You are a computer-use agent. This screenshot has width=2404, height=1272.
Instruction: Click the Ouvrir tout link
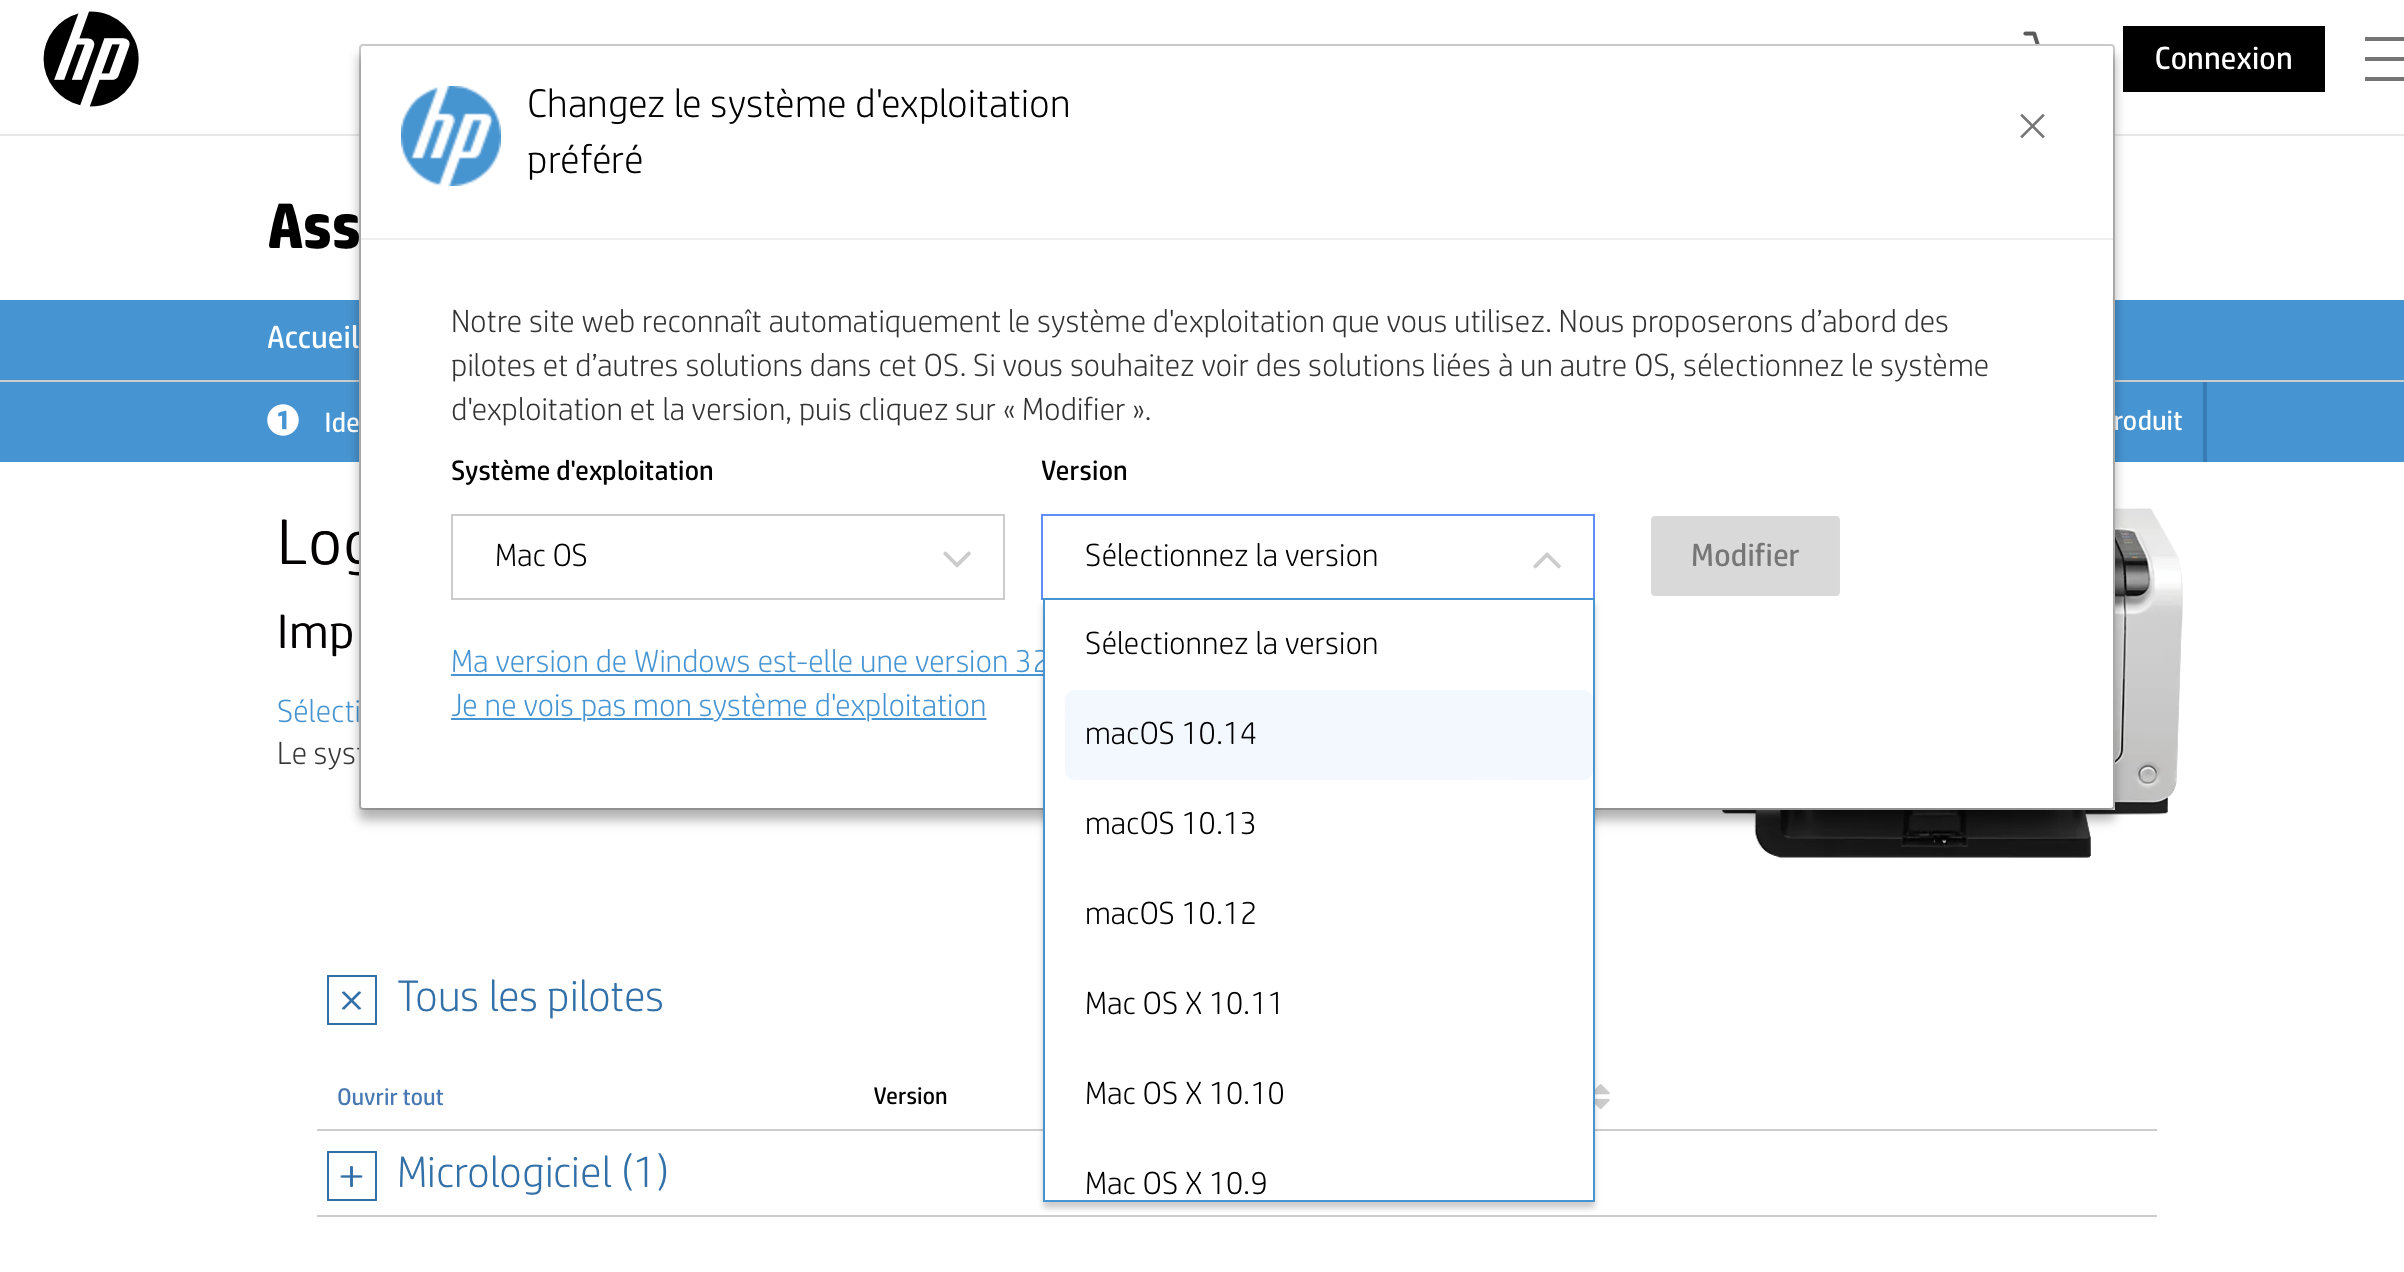(390, 1097)
